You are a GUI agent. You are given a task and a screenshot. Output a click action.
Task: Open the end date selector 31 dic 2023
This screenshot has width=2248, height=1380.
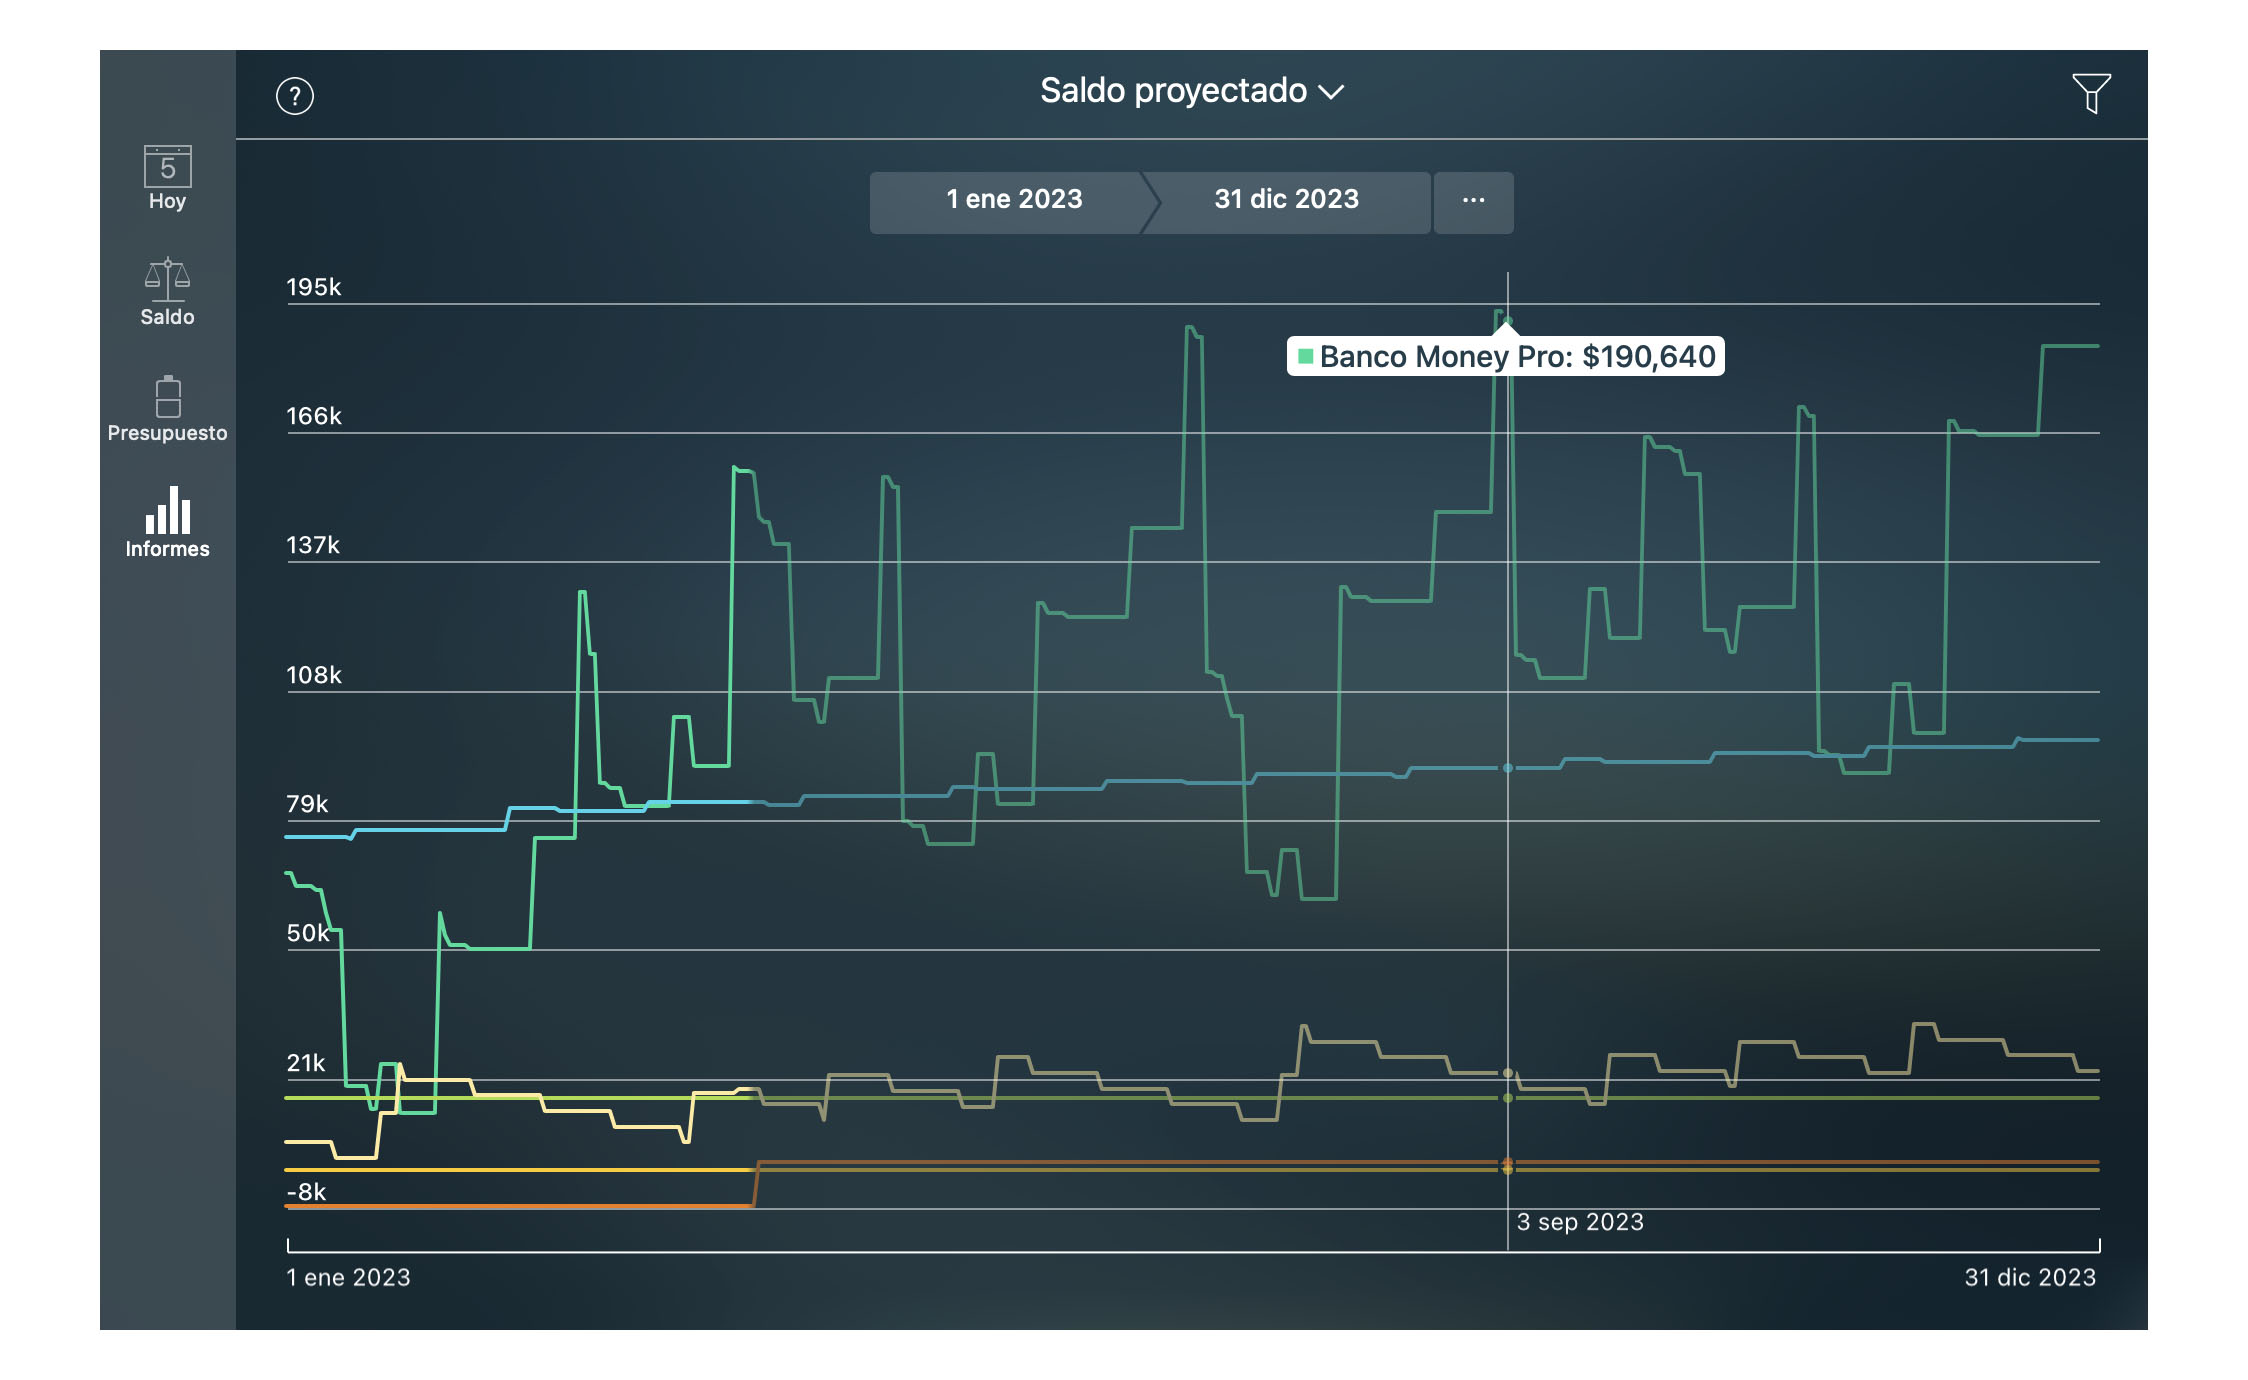[1286, 200]
